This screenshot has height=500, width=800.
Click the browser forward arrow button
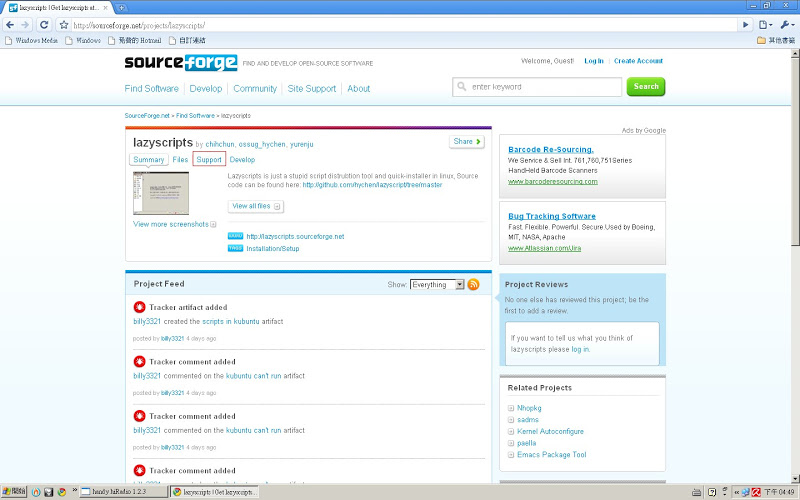(x=25, y=24)
